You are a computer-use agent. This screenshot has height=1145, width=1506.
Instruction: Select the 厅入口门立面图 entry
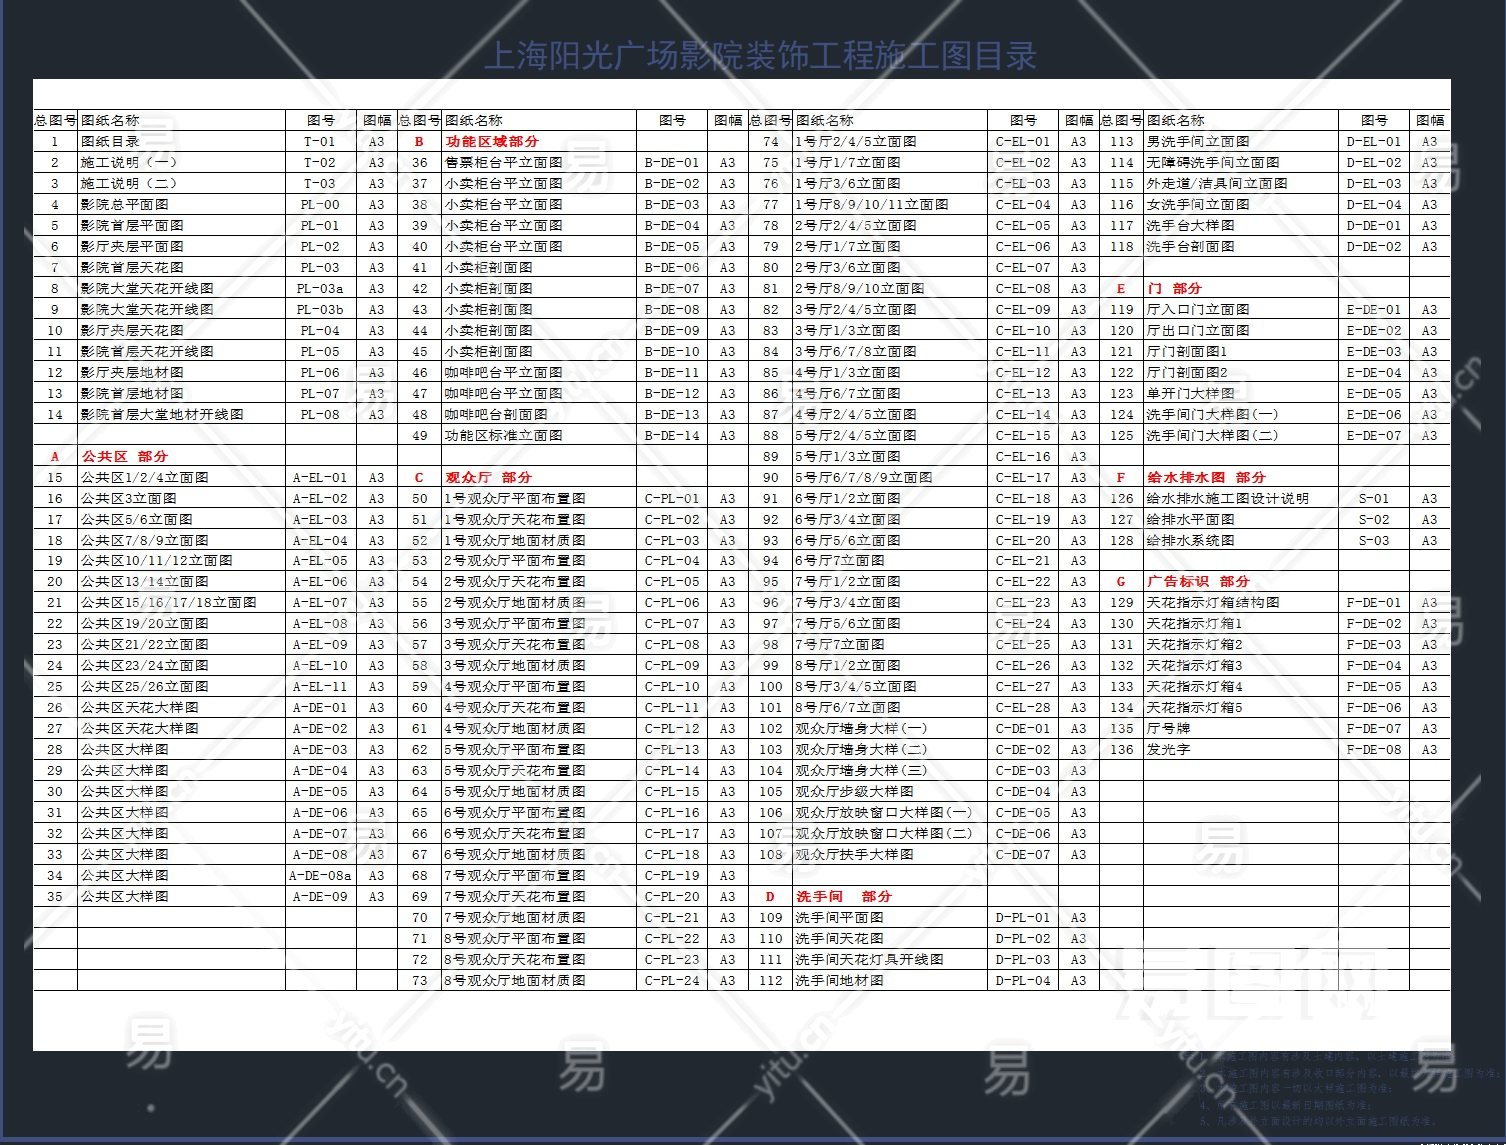click(1198, 310)
